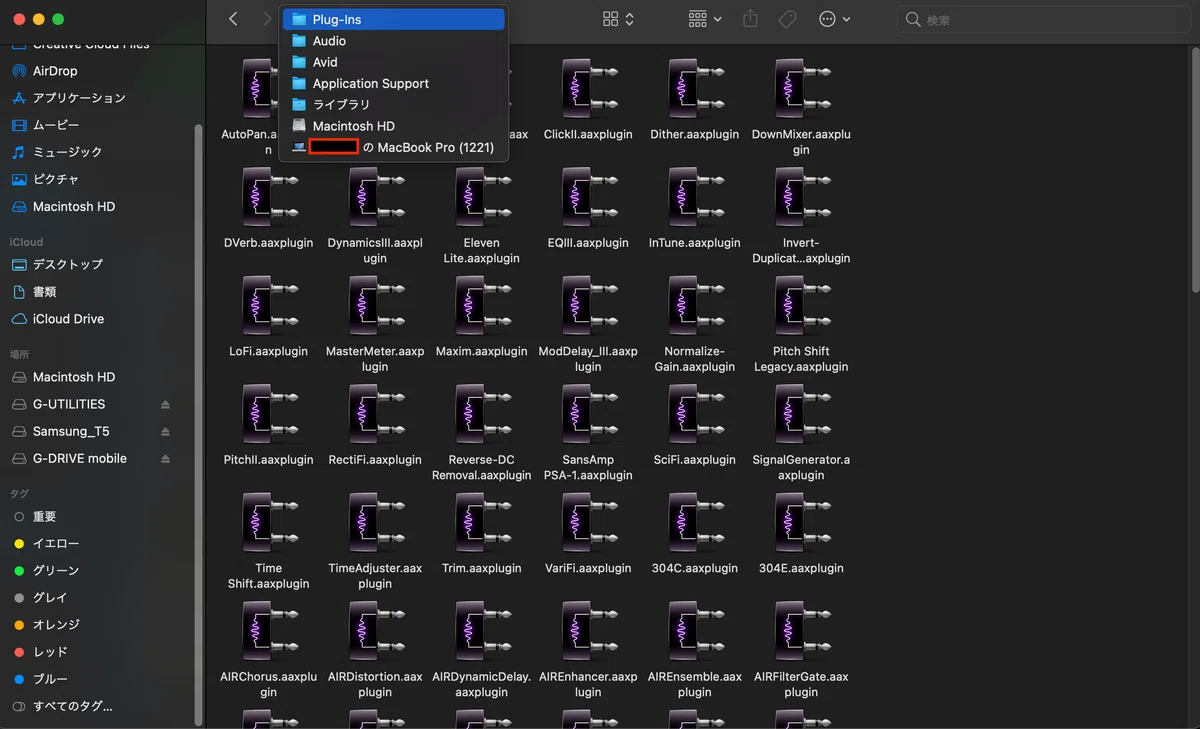Click the Trim.aaxplugin icon
Image resolution: width=1200 pixels, height=729 pixels.
(482, 523)
